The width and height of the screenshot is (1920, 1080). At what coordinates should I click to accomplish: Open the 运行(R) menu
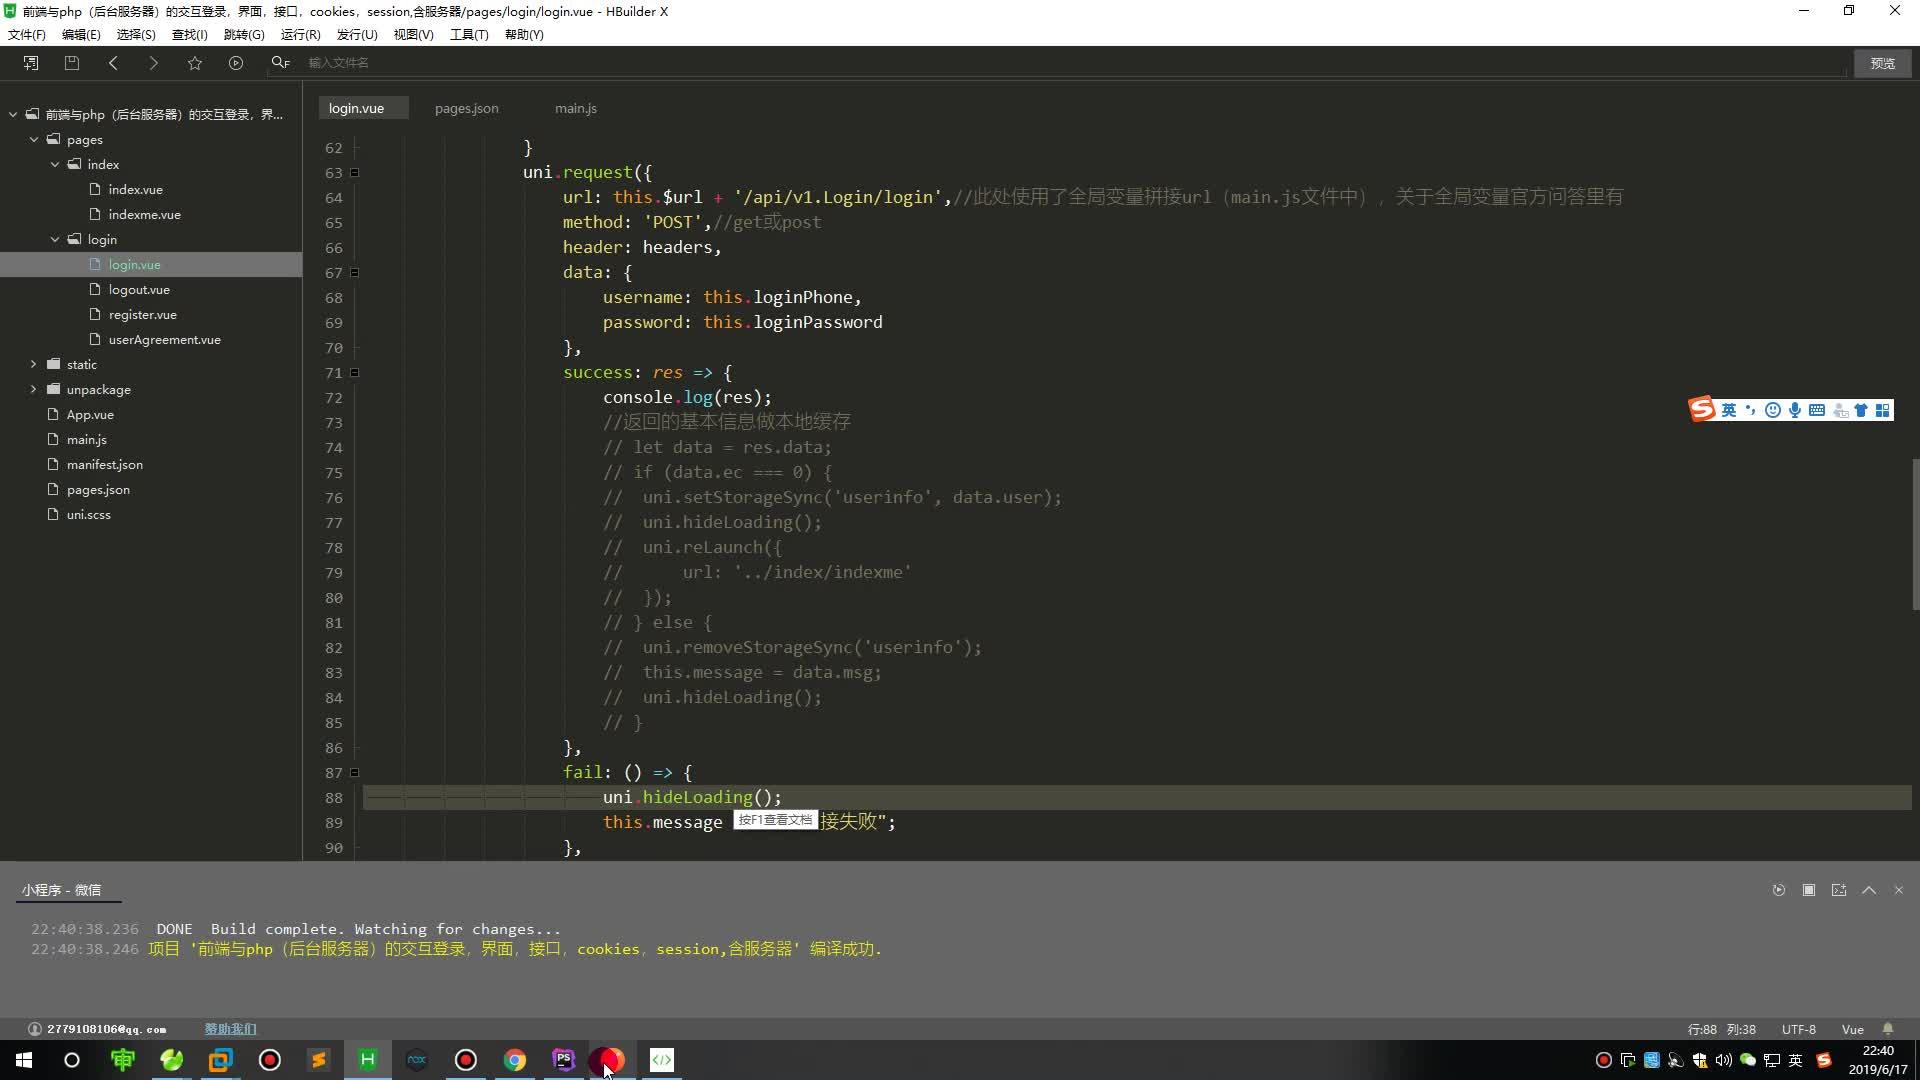(300, 34)
